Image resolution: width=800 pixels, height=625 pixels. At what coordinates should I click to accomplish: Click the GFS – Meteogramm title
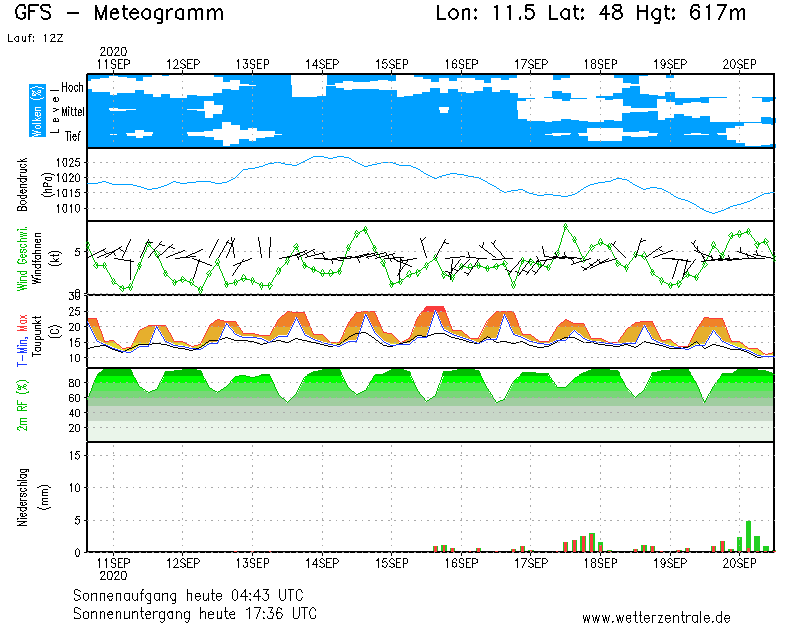click(119, 14)
